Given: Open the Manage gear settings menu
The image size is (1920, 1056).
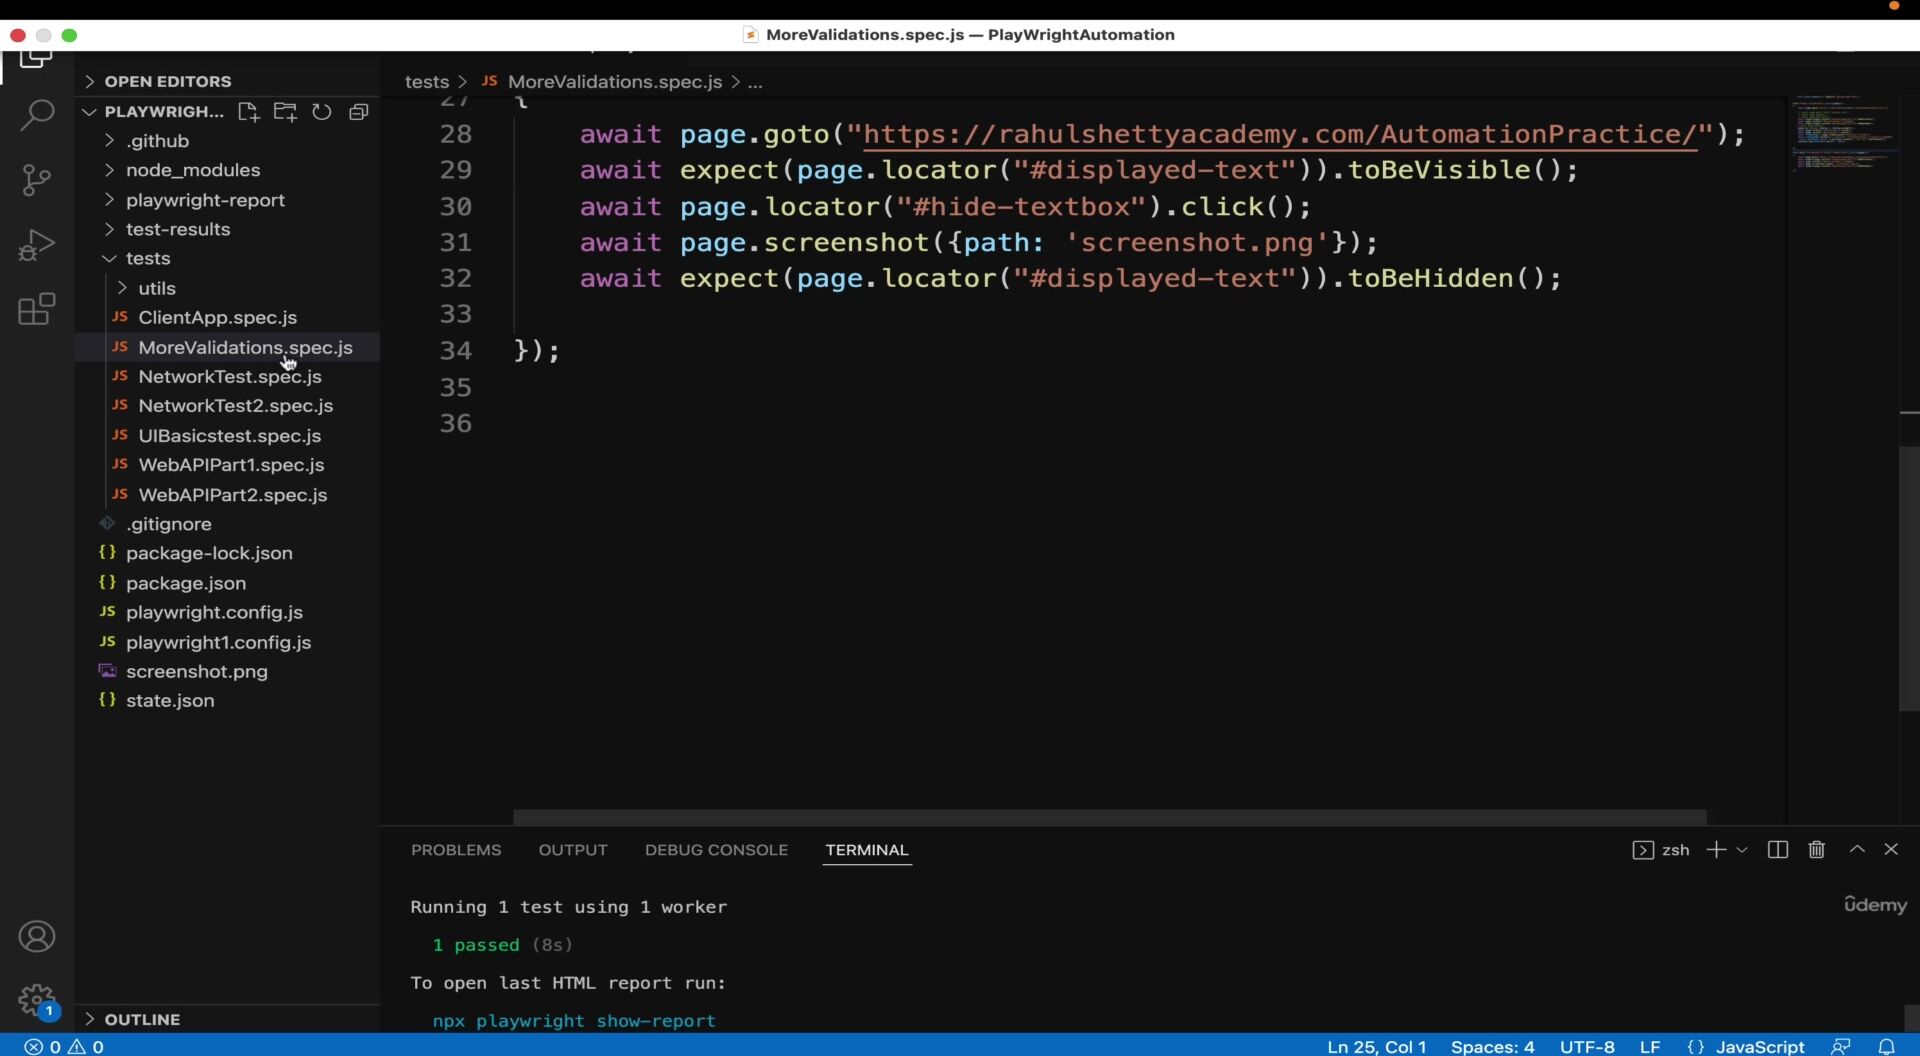Looking at the screenshot, I should 37,1000.
